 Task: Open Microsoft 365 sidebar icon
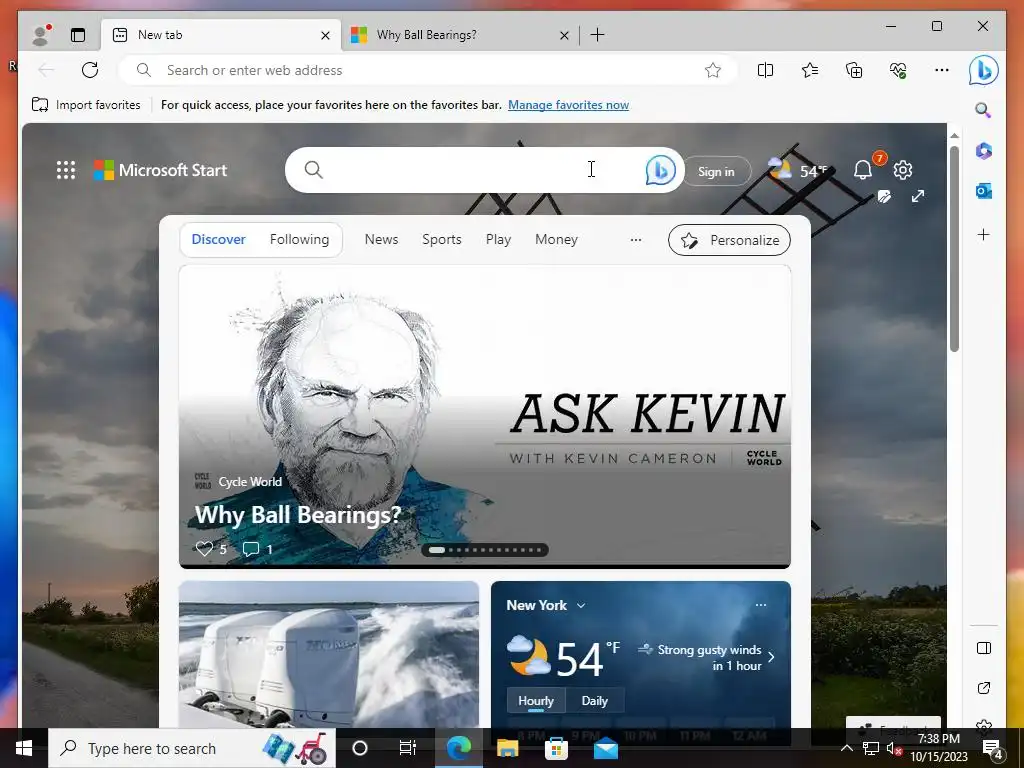tap(984, 151)
